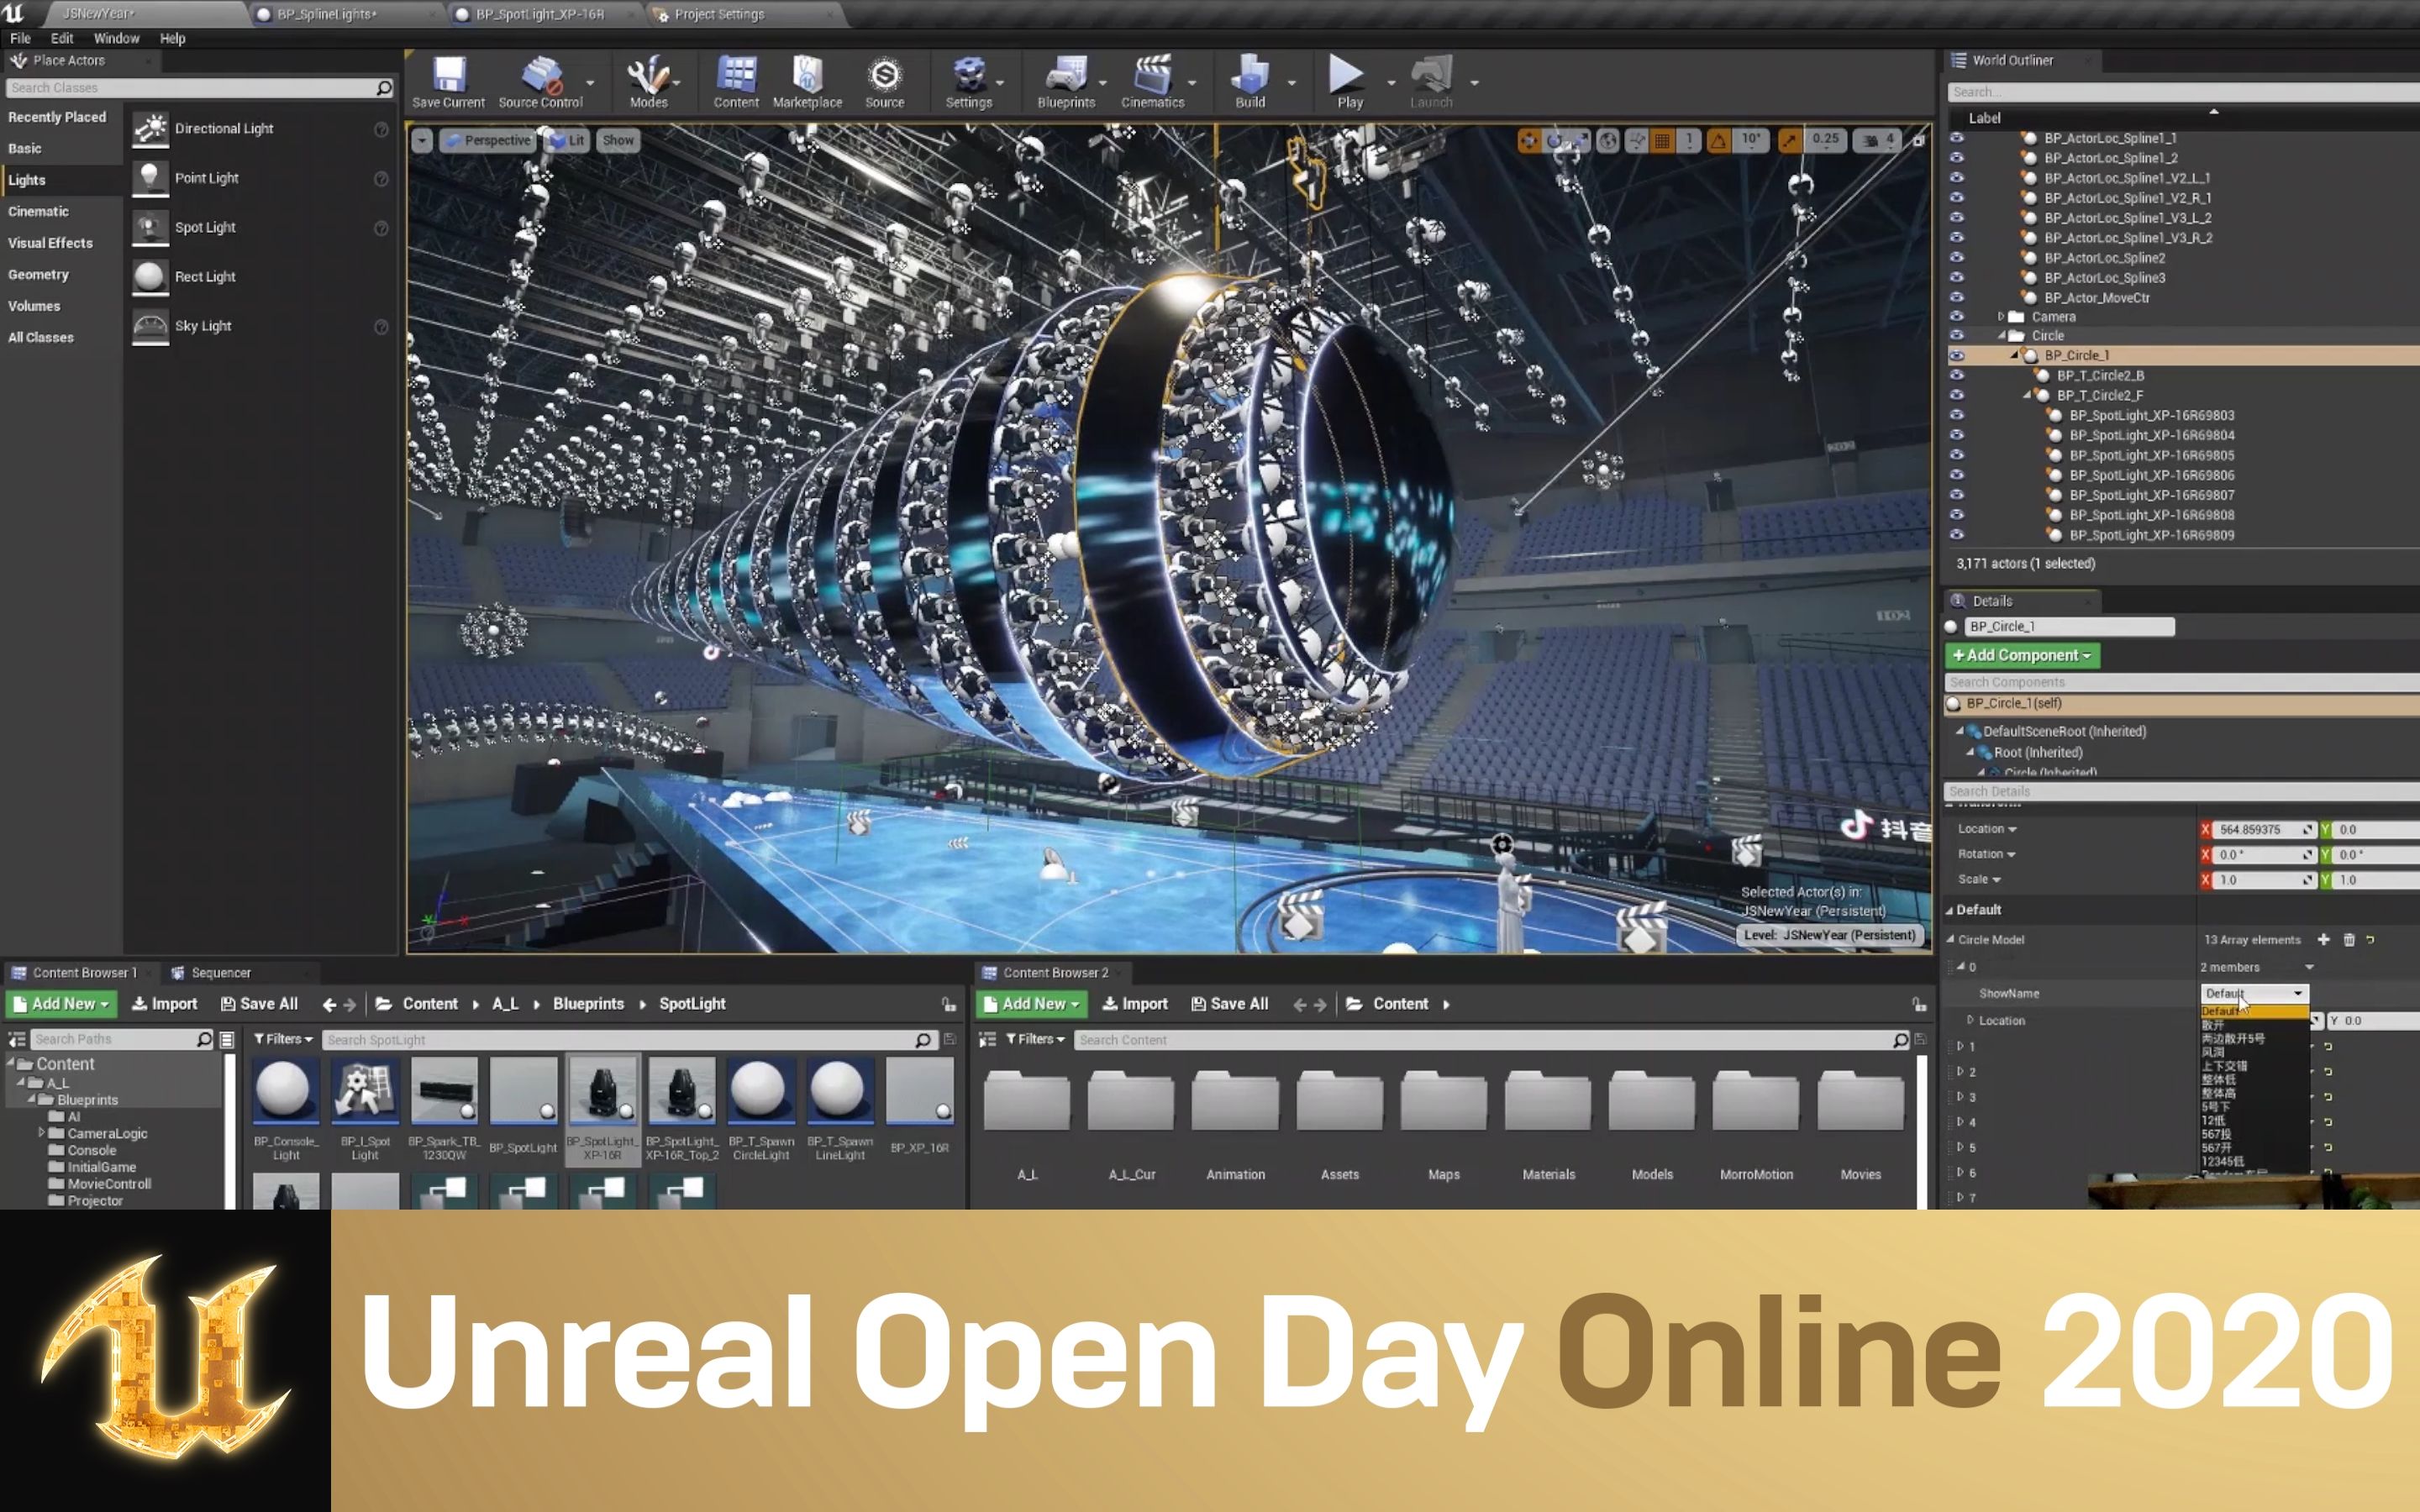Image resolution: width=2420 pixels, height=1512 pixels.
Task: Open the Add Component dropdown
Action: click(x=2022, y=655)
